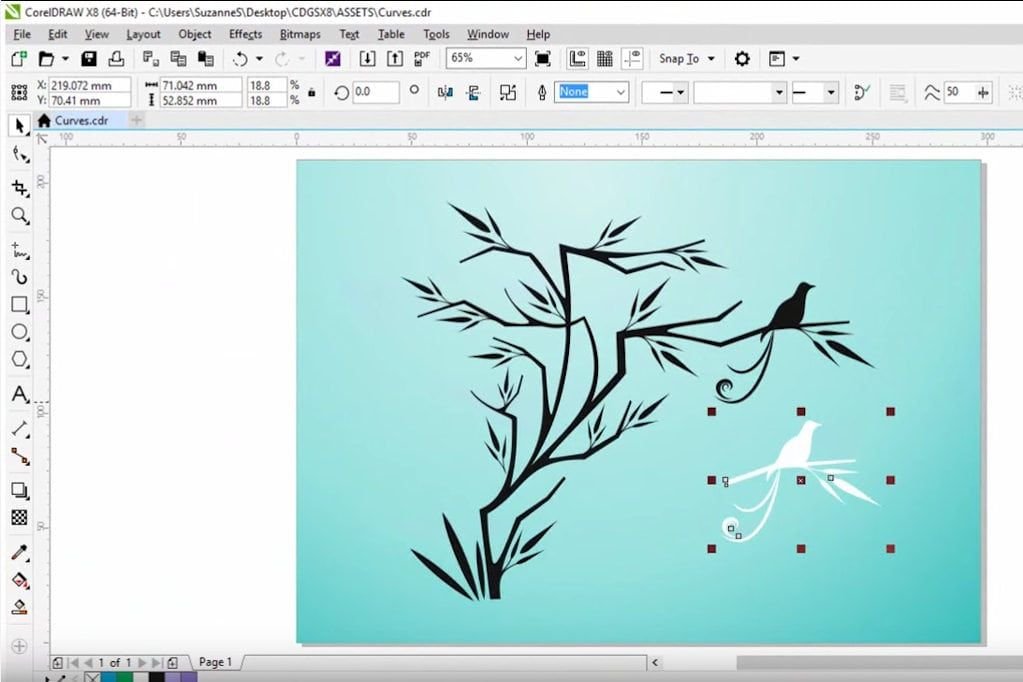This screenshot has height=682, width=1023.
Task: Pick the Rectangle tool
Action: pyautogui.click(x=19, y=304)
